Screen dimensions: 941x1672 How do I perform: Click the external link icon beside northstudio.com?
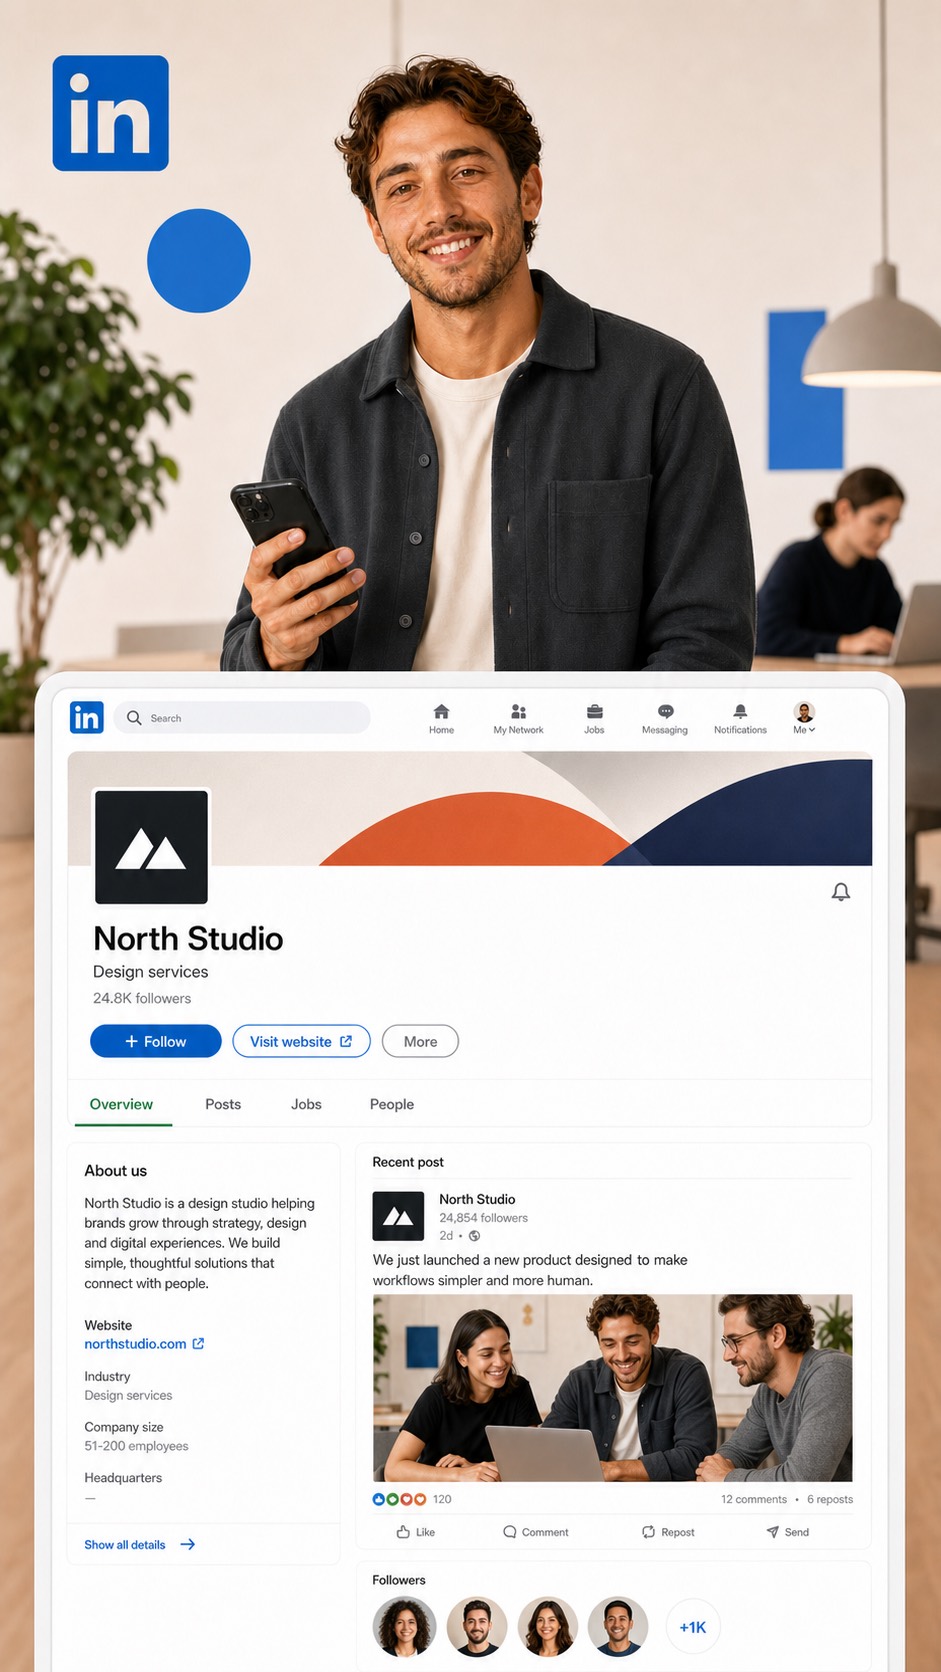click(198, 1344)
